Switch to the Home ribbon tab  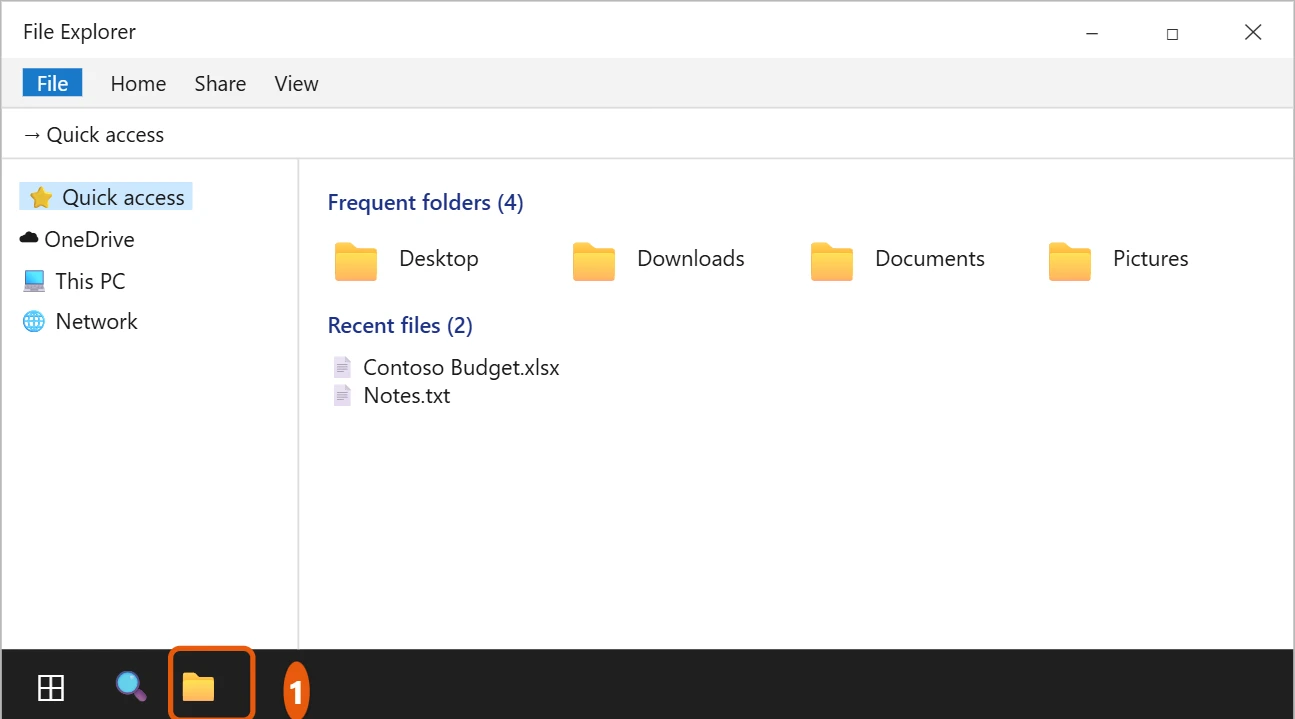click(138, 84)
